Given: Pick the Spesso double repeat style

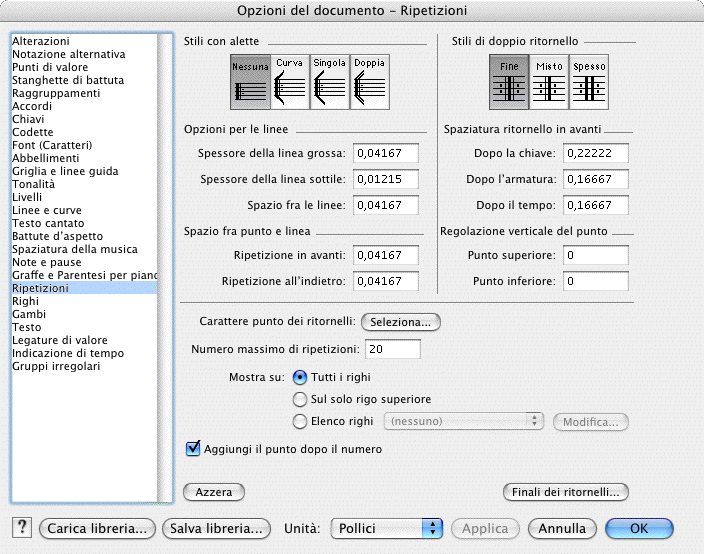Looking at the screenshot, I should point(589,82).
